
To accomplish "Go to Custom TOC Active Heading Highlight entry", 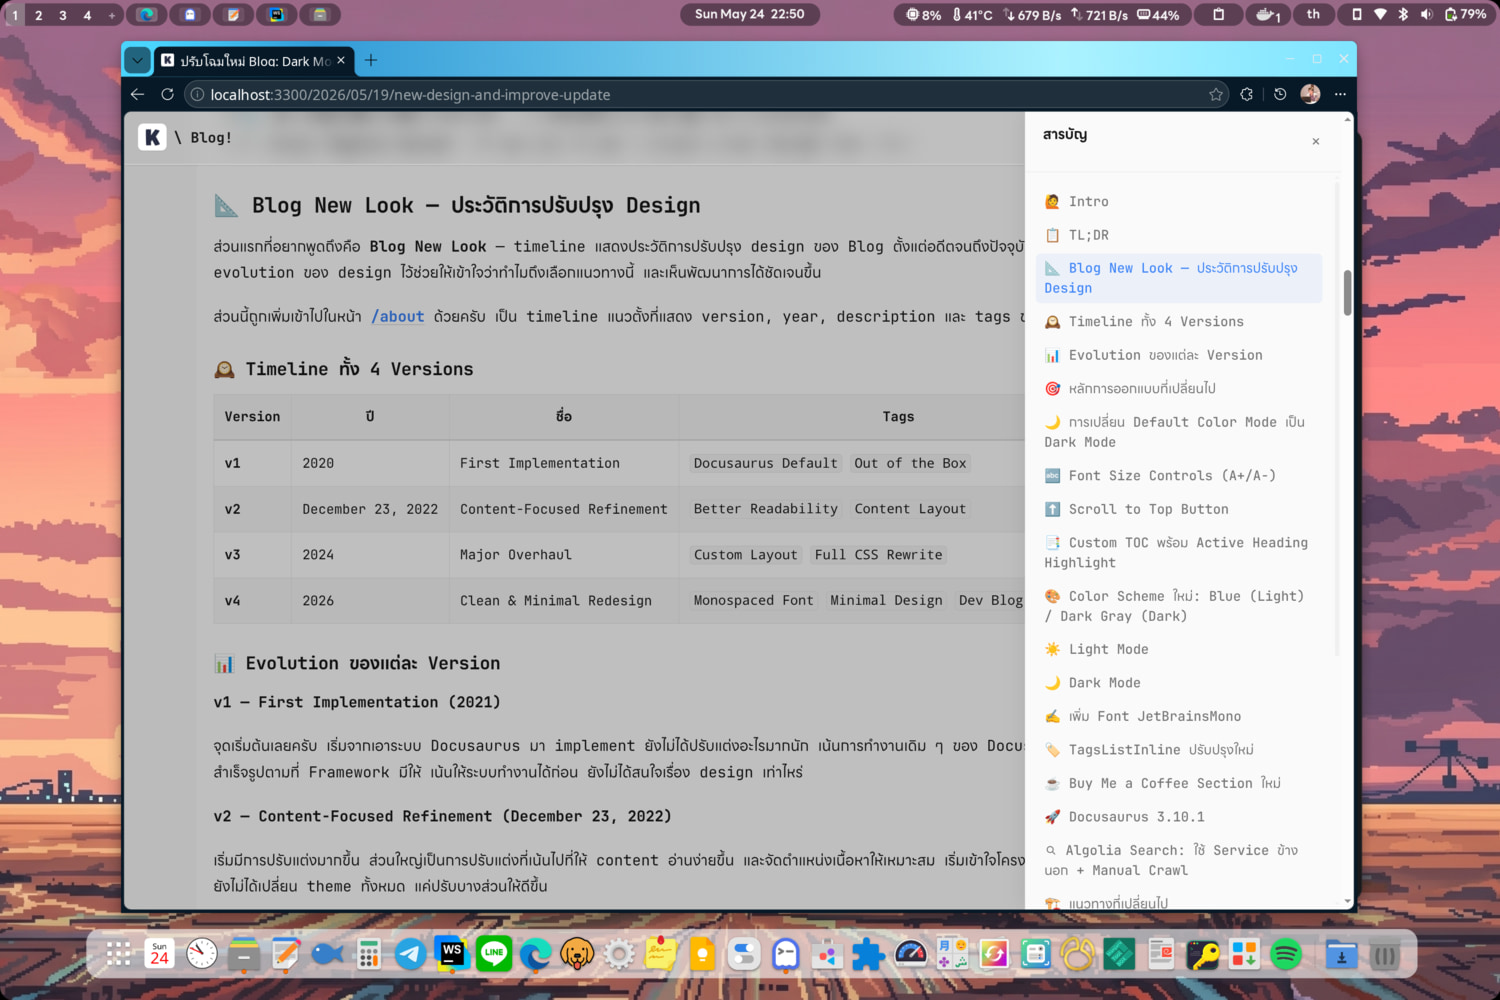I will click(1180, 552).
